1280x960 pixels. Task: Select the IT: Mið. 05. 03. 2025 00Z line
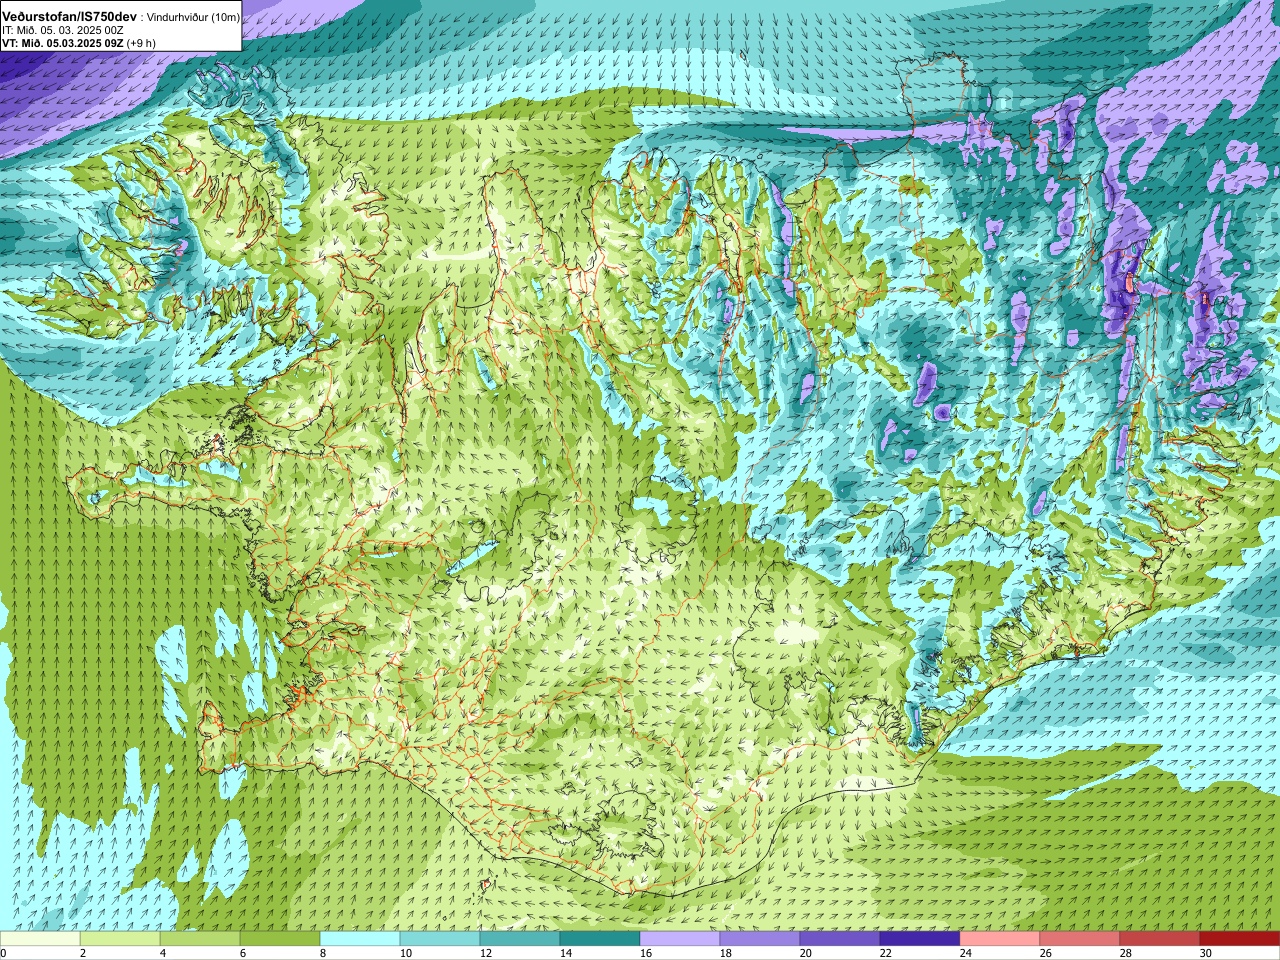[x=63, y=30]
